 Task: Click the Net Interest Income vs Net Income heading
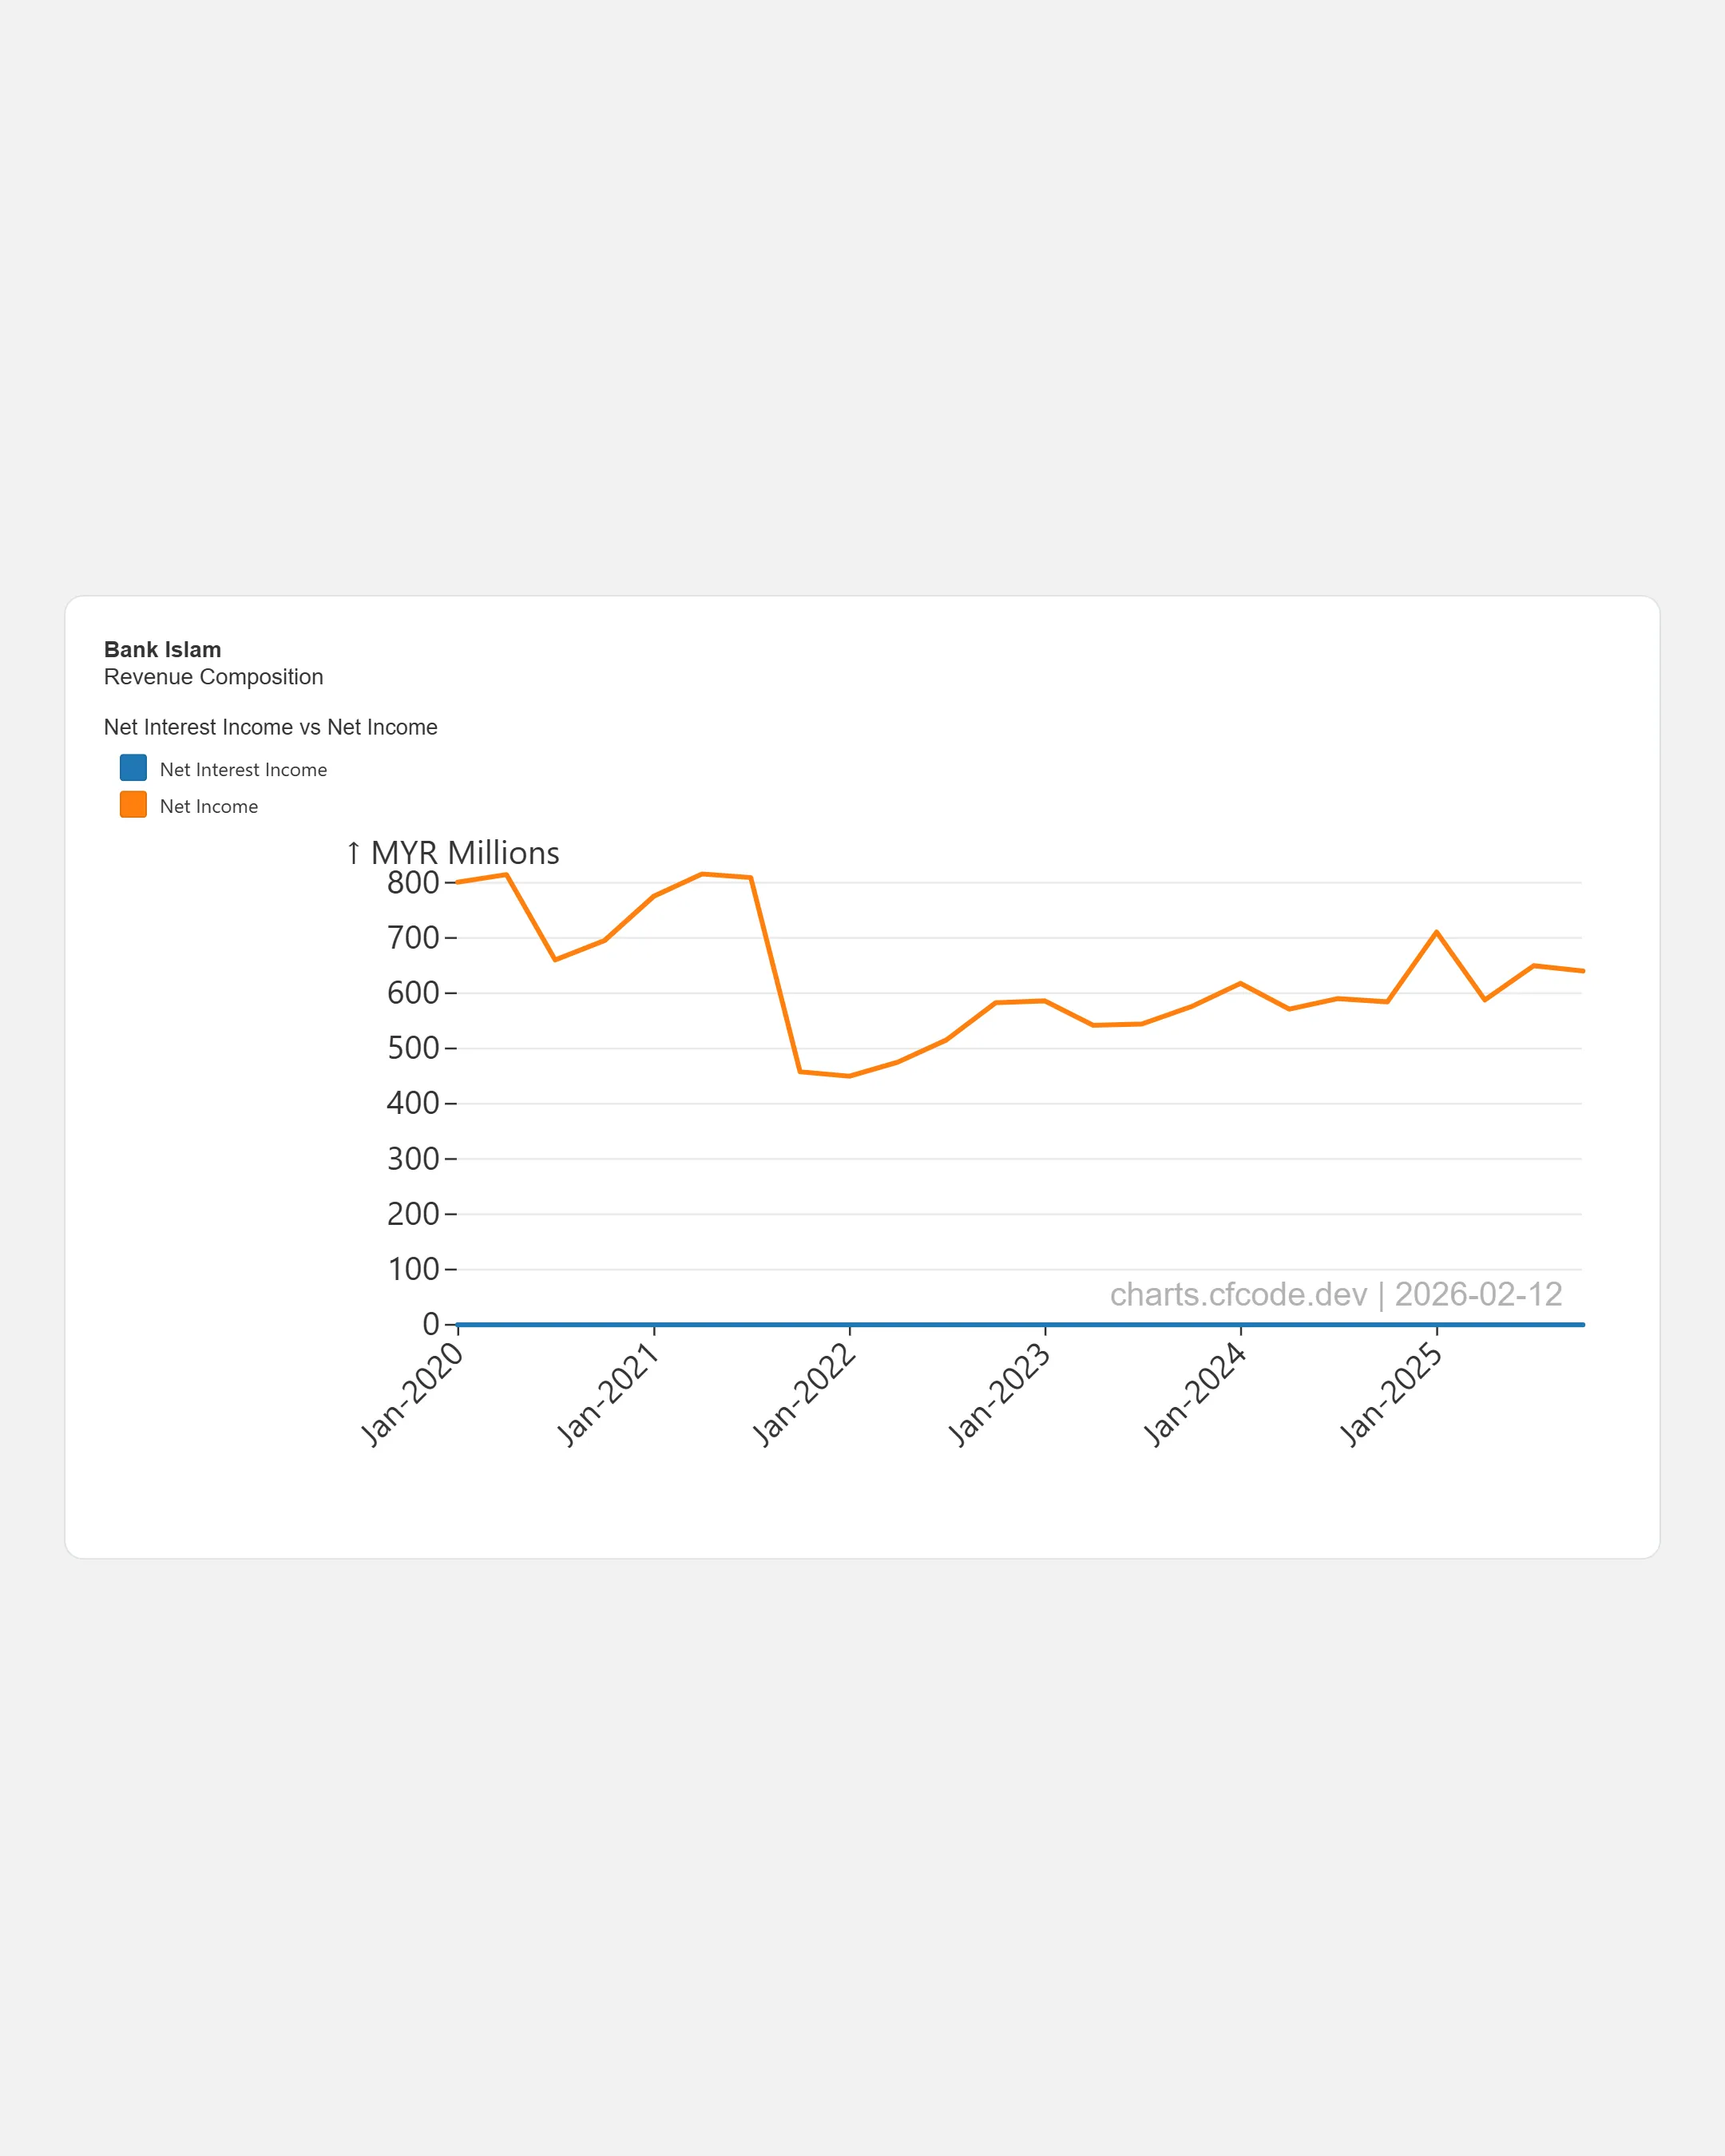270,727
